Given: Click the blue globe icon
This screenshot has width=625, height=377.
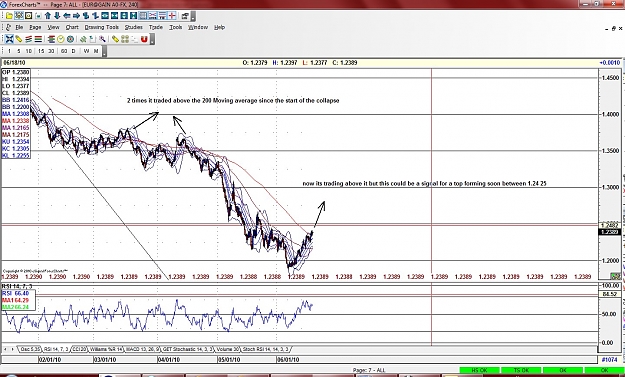Looking at the screenshot, I should tap(70, 39).
